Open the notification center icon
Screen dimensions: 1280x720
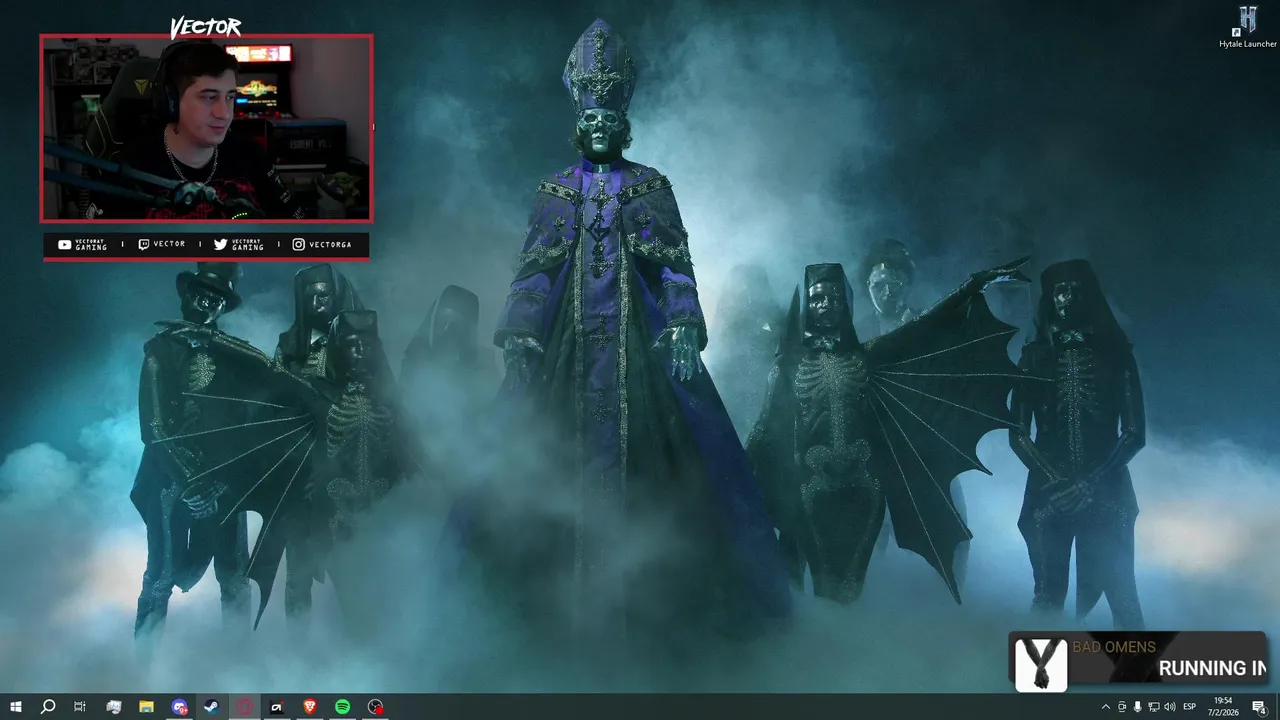(1260, 707)
